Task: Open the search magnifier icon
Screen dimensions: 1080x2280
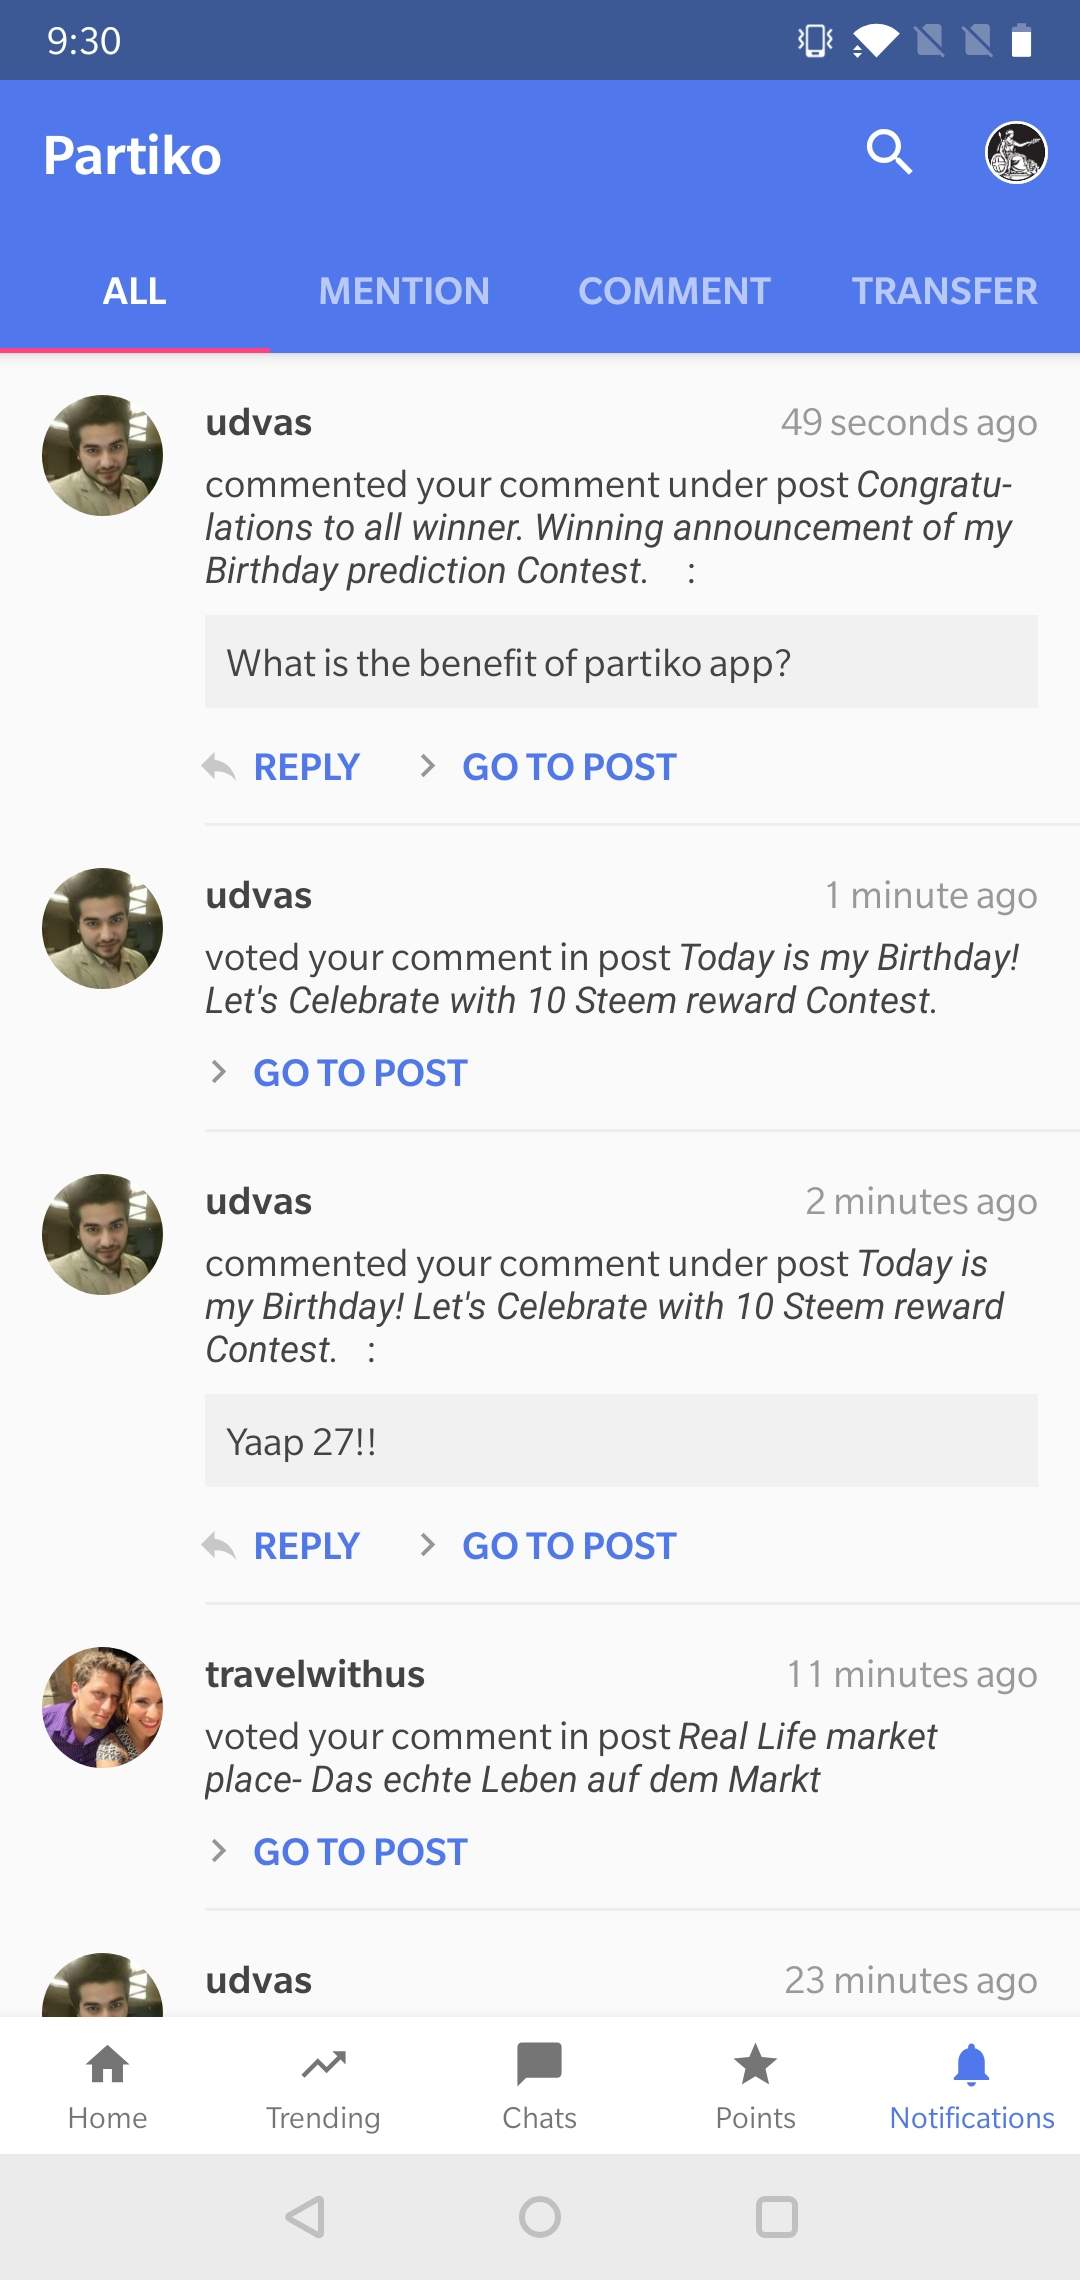Action: pyautogui.click(x=889, y=153)
